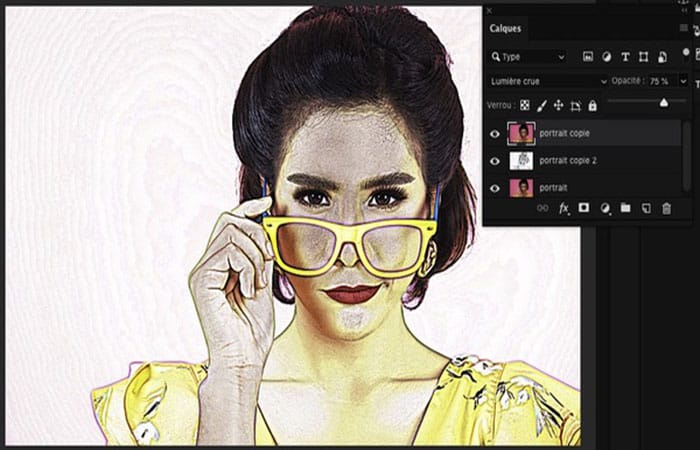The height and width of the screenshot is (450, 700).
Task: Hide the portrait copie 2 layer
Action: pyautogui.click(x=495, y=161)
